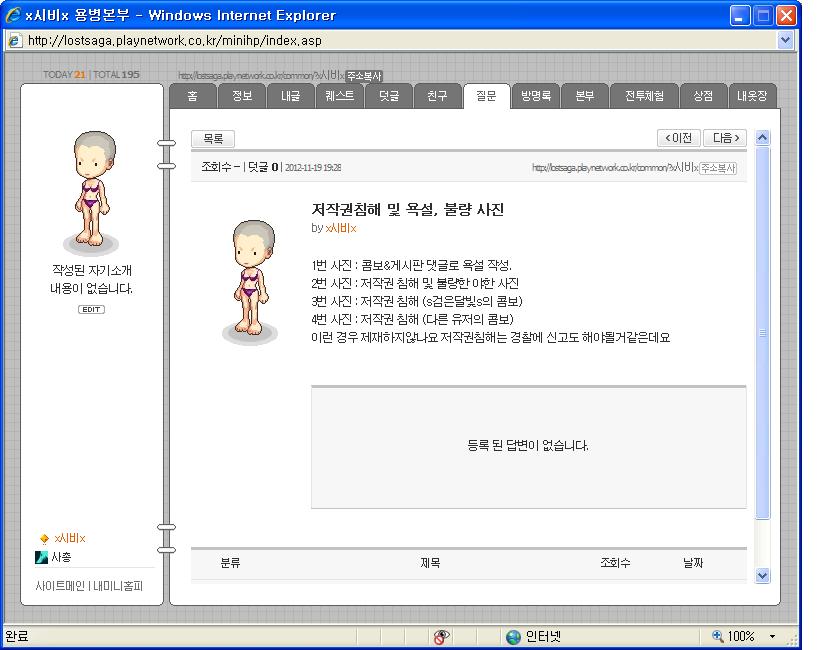Image resolution: width=840 pixels, height=650 pixels.
Task: Click the page icon in address bar
Action: click(x=15, y=41)
